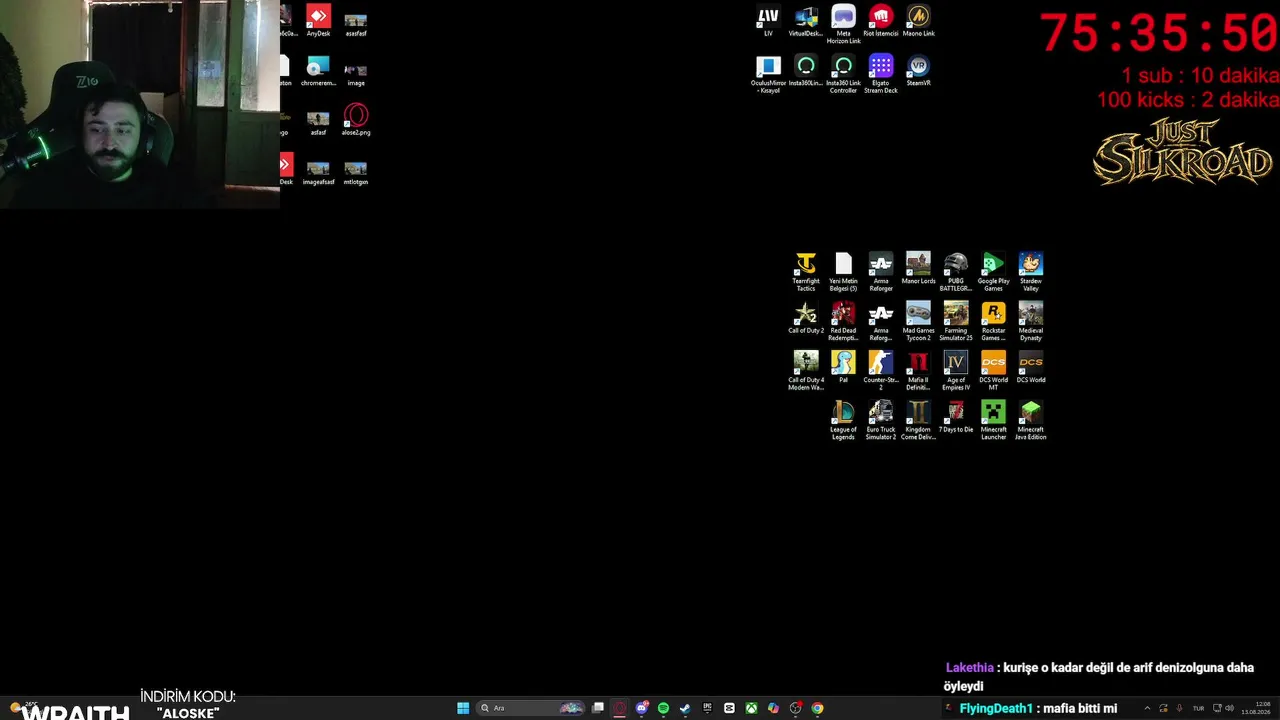
Task: Select the Mafia II Definitive Edition icon
Action: coord(918,370)
